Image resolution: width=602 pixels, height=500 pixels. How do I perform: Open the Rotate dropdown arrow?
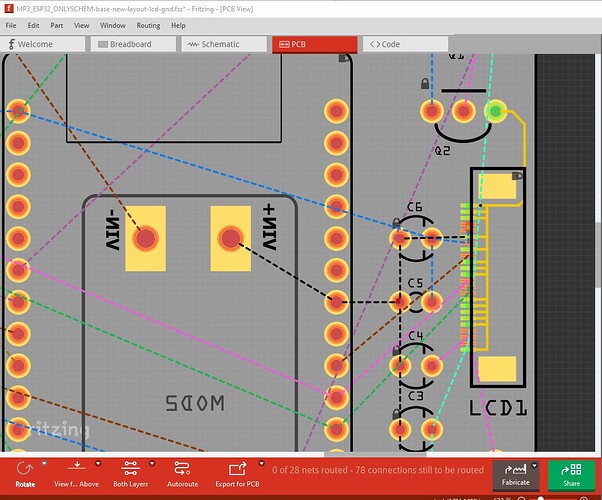(x=45, y=464)
